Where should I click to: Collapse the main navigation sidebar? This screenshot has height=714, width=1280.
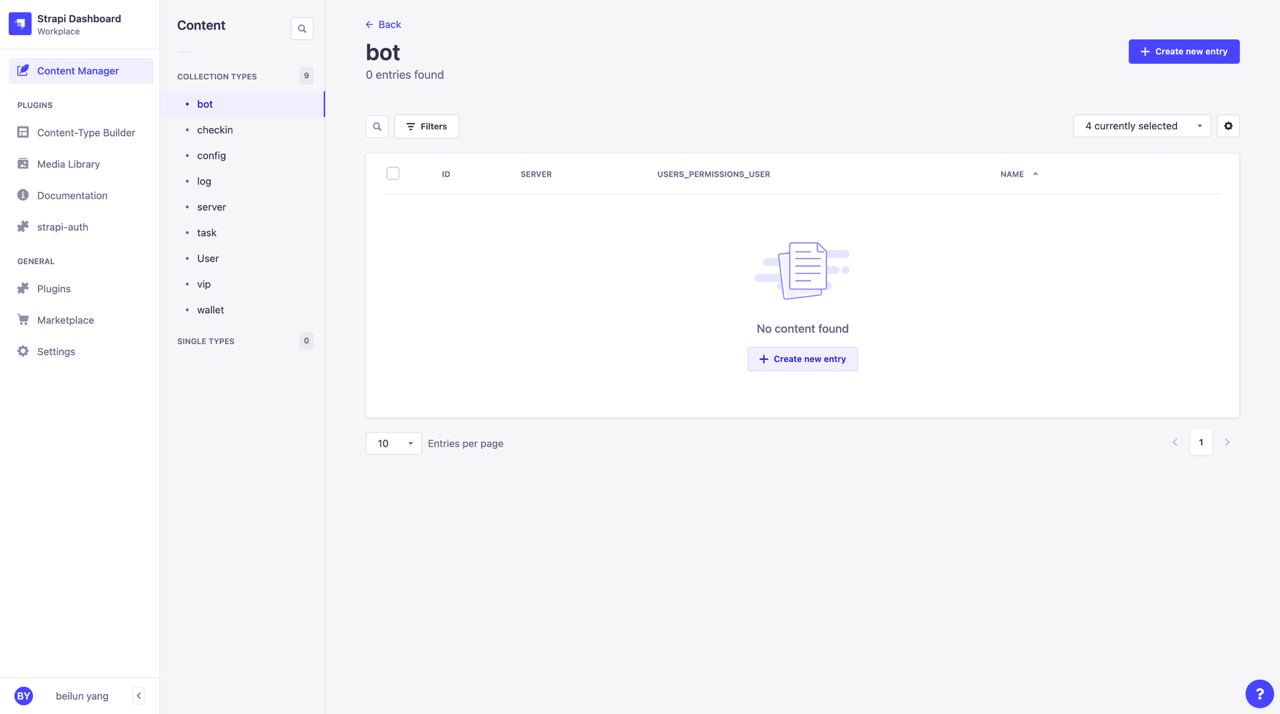(x=139, y=696)
